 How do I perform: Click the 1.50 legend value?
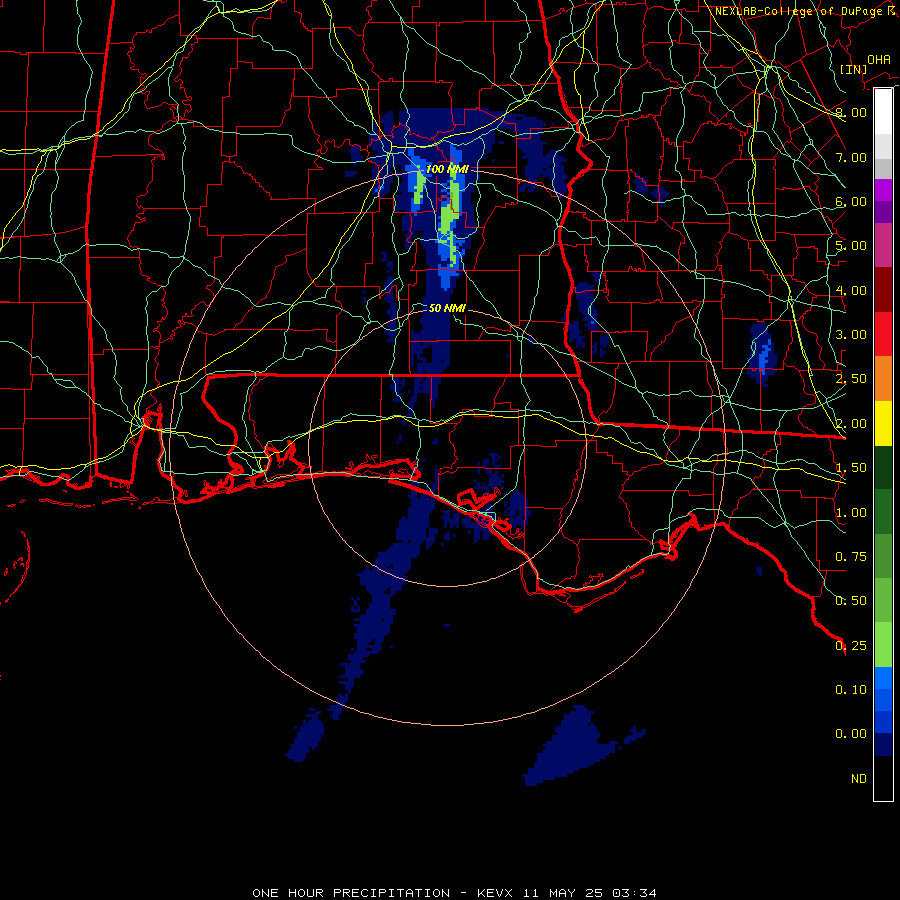pos(851,468)
